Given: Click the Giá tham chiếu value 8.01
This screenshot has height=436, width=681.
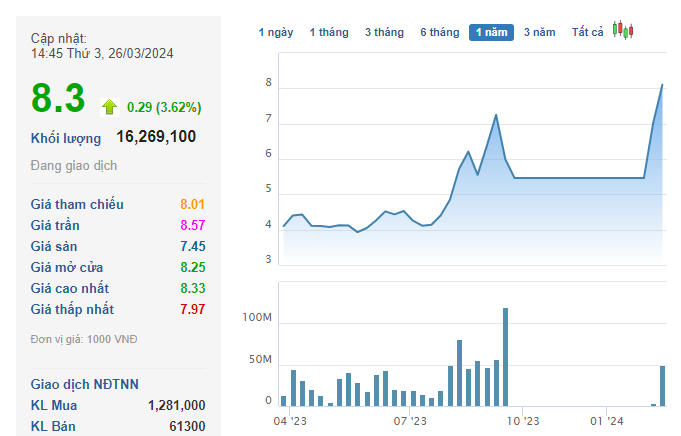Looking at the screenshot, I should [x=192, y=204].
